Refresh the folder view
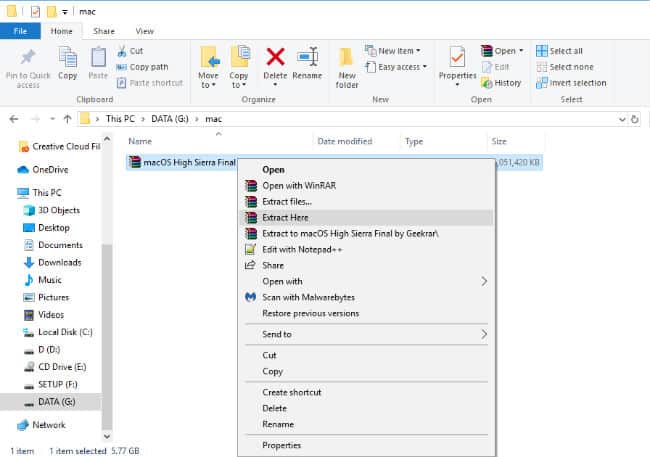 tap(635, 119)
